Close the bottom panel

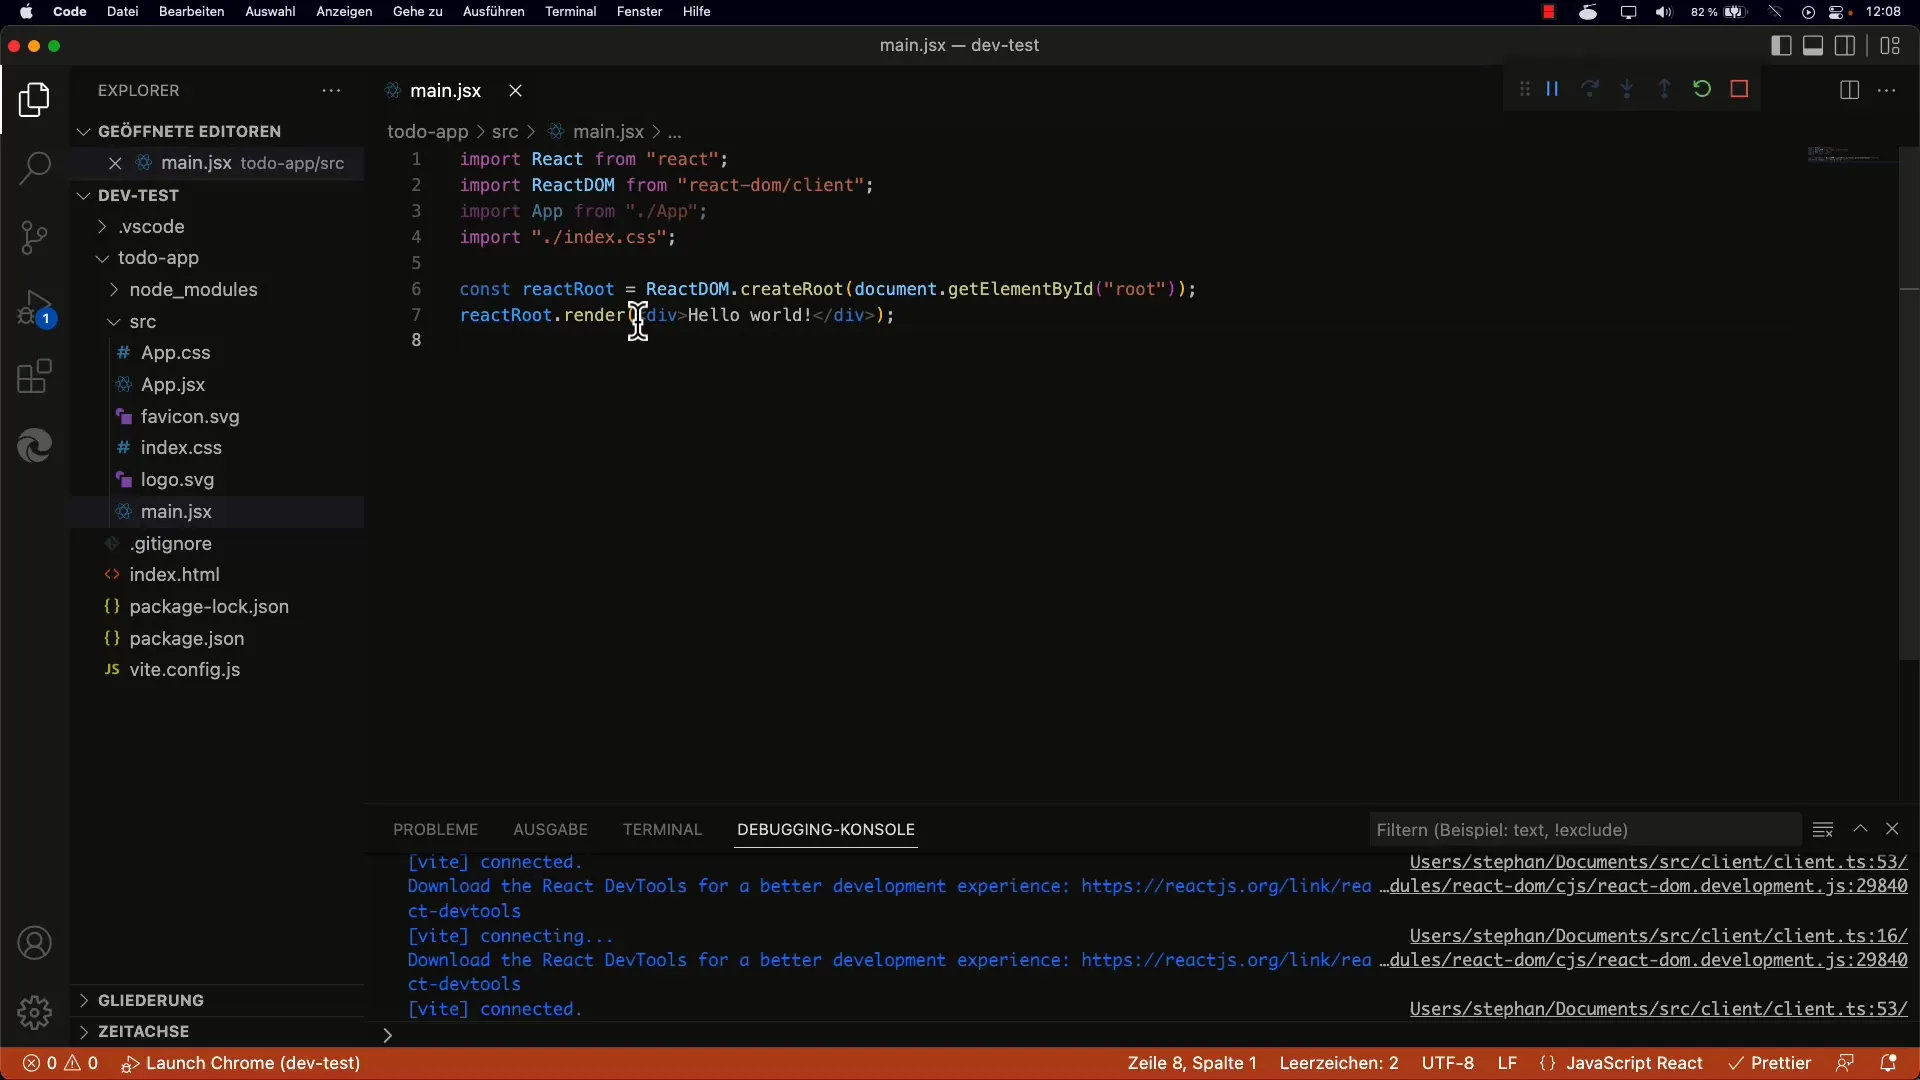click(1892, 829)
